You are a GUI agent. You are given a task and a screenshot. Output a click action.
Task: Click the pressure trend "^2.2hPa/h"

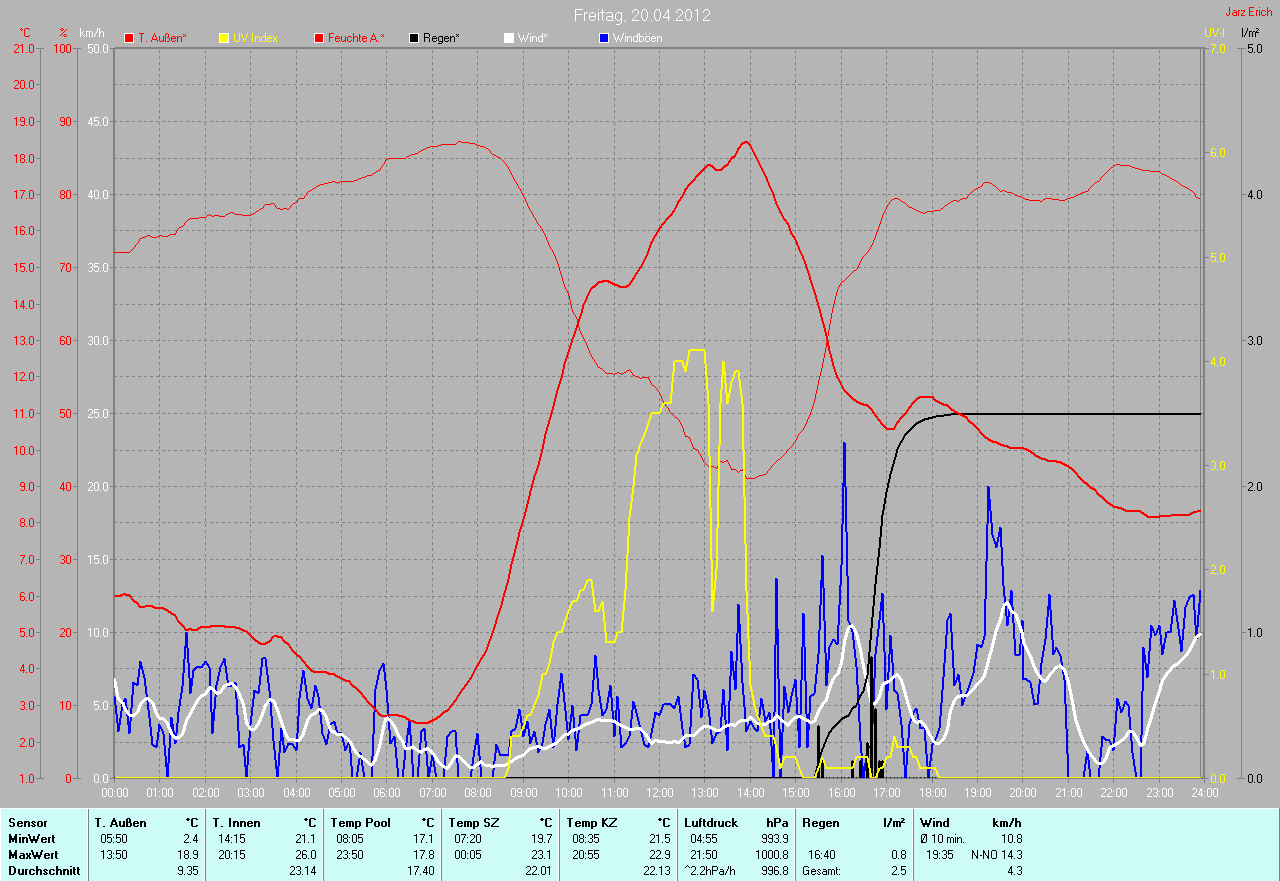click(x=712, y=871)
